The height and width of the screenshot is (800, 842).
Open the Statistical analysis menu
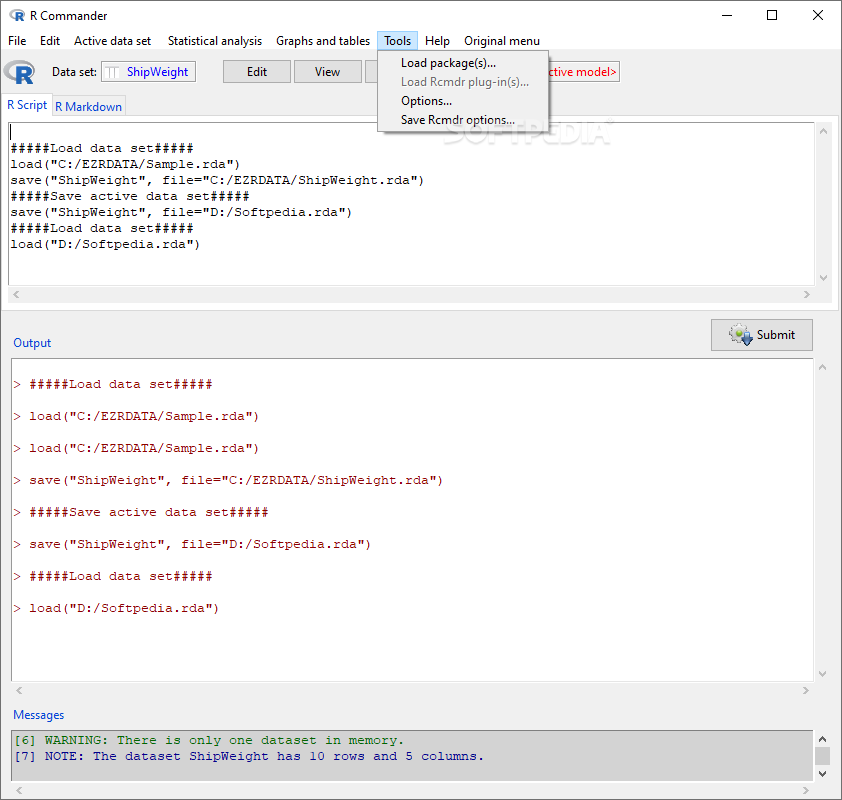(x=215, y=41)
